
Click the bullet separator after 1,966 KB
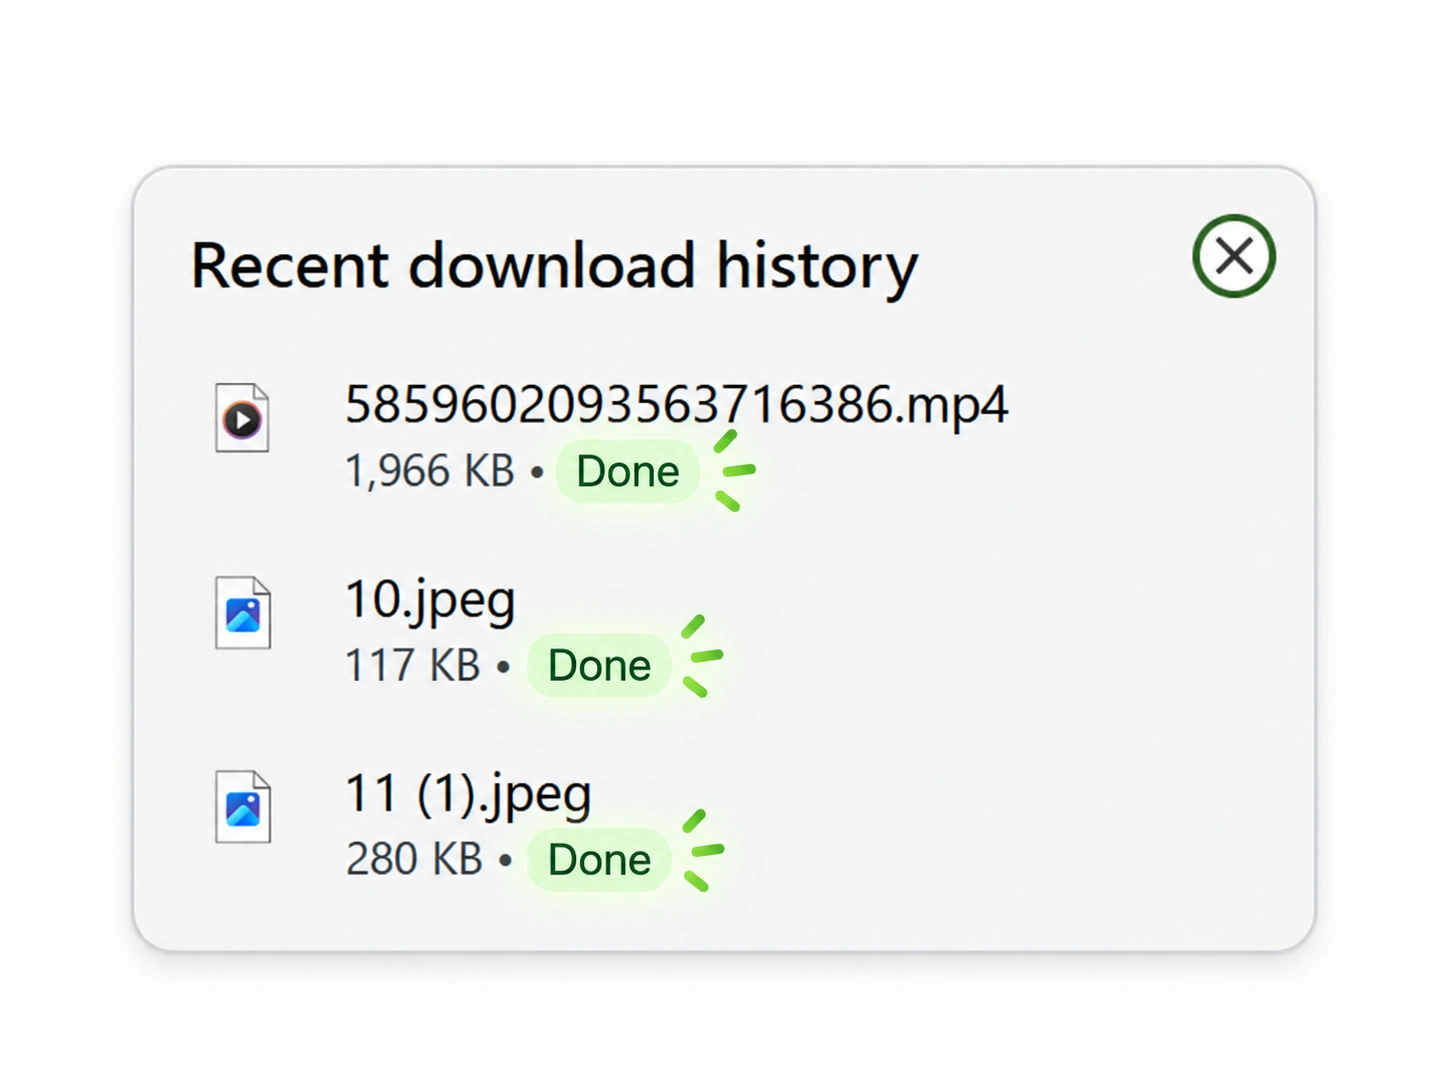click(537, 471)
